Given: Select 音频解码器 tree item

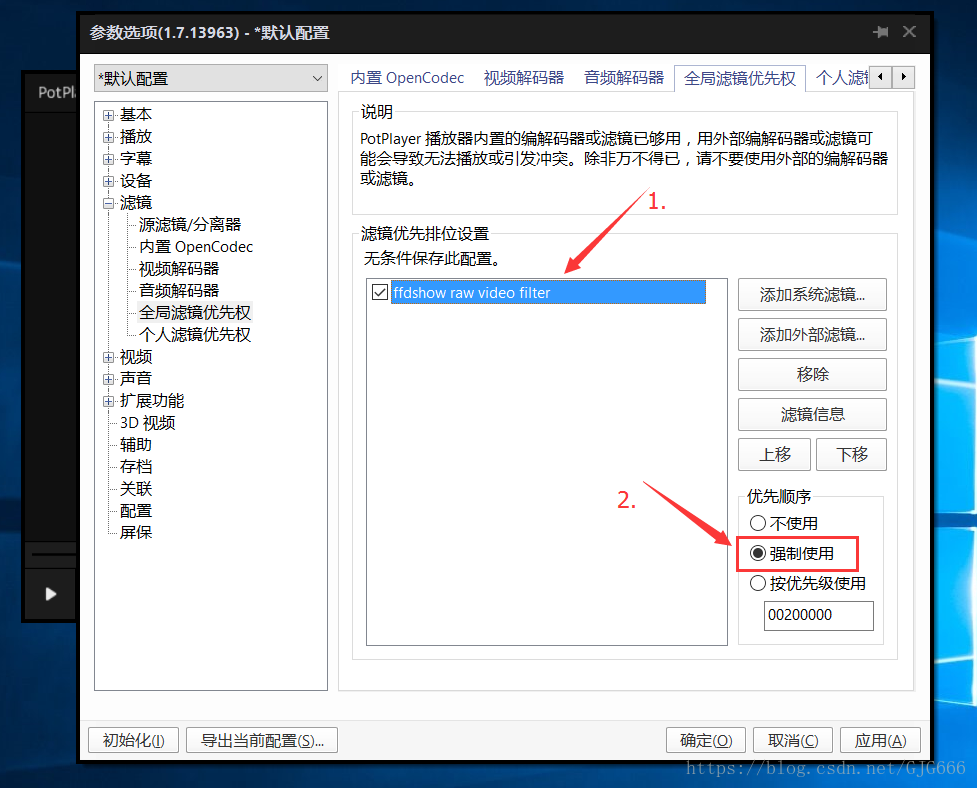Looking at the screenshot, I should (179, 290).
